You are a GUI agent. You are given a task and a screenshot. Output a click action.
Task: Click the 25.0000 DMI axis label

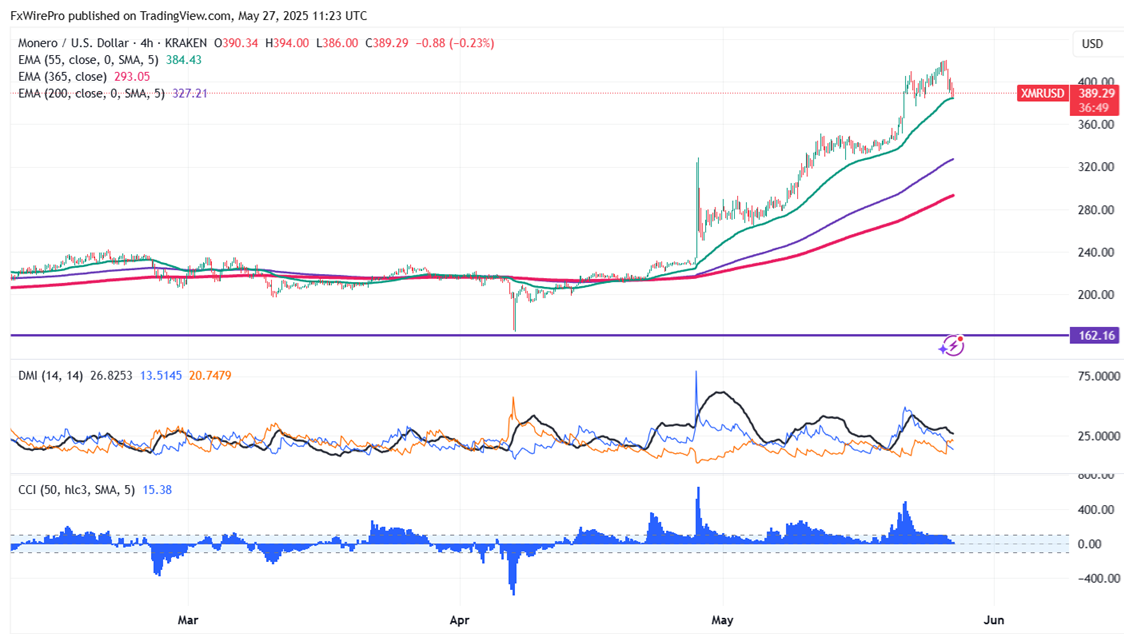click(x=1099, y=435)
